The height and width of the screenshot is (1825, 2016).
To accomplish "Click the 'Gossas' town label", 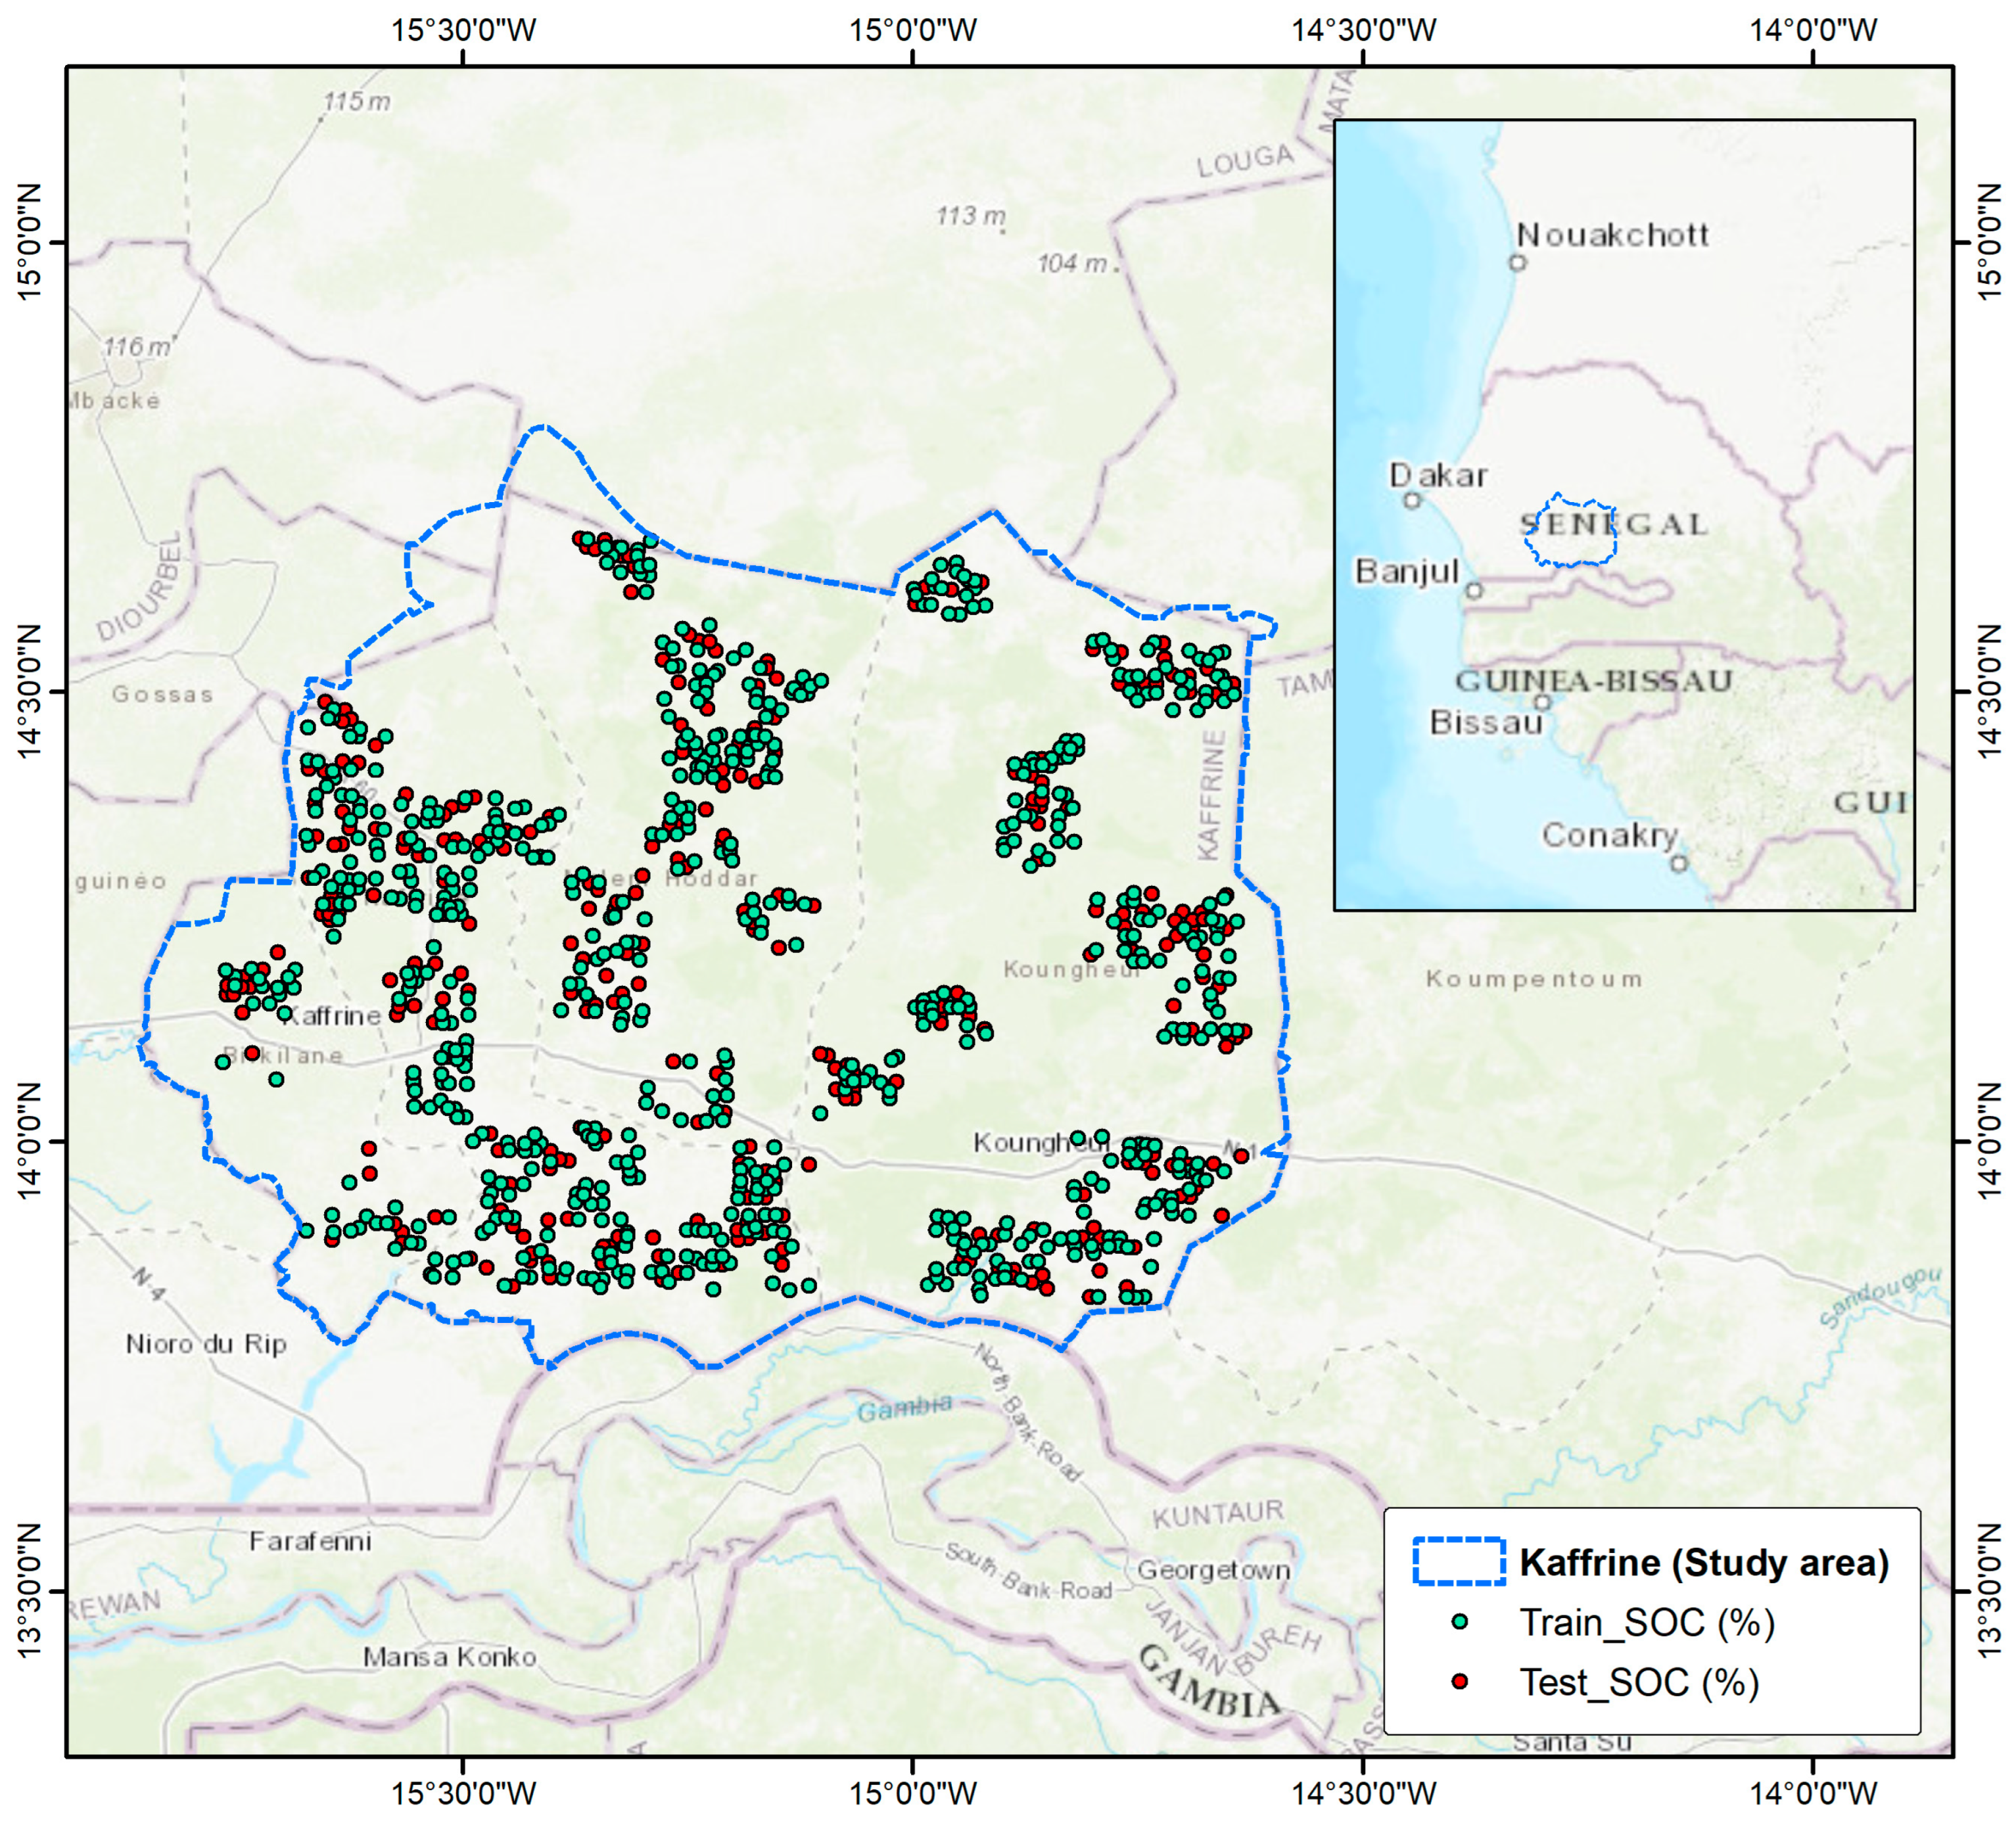I will tap(163, 694).
